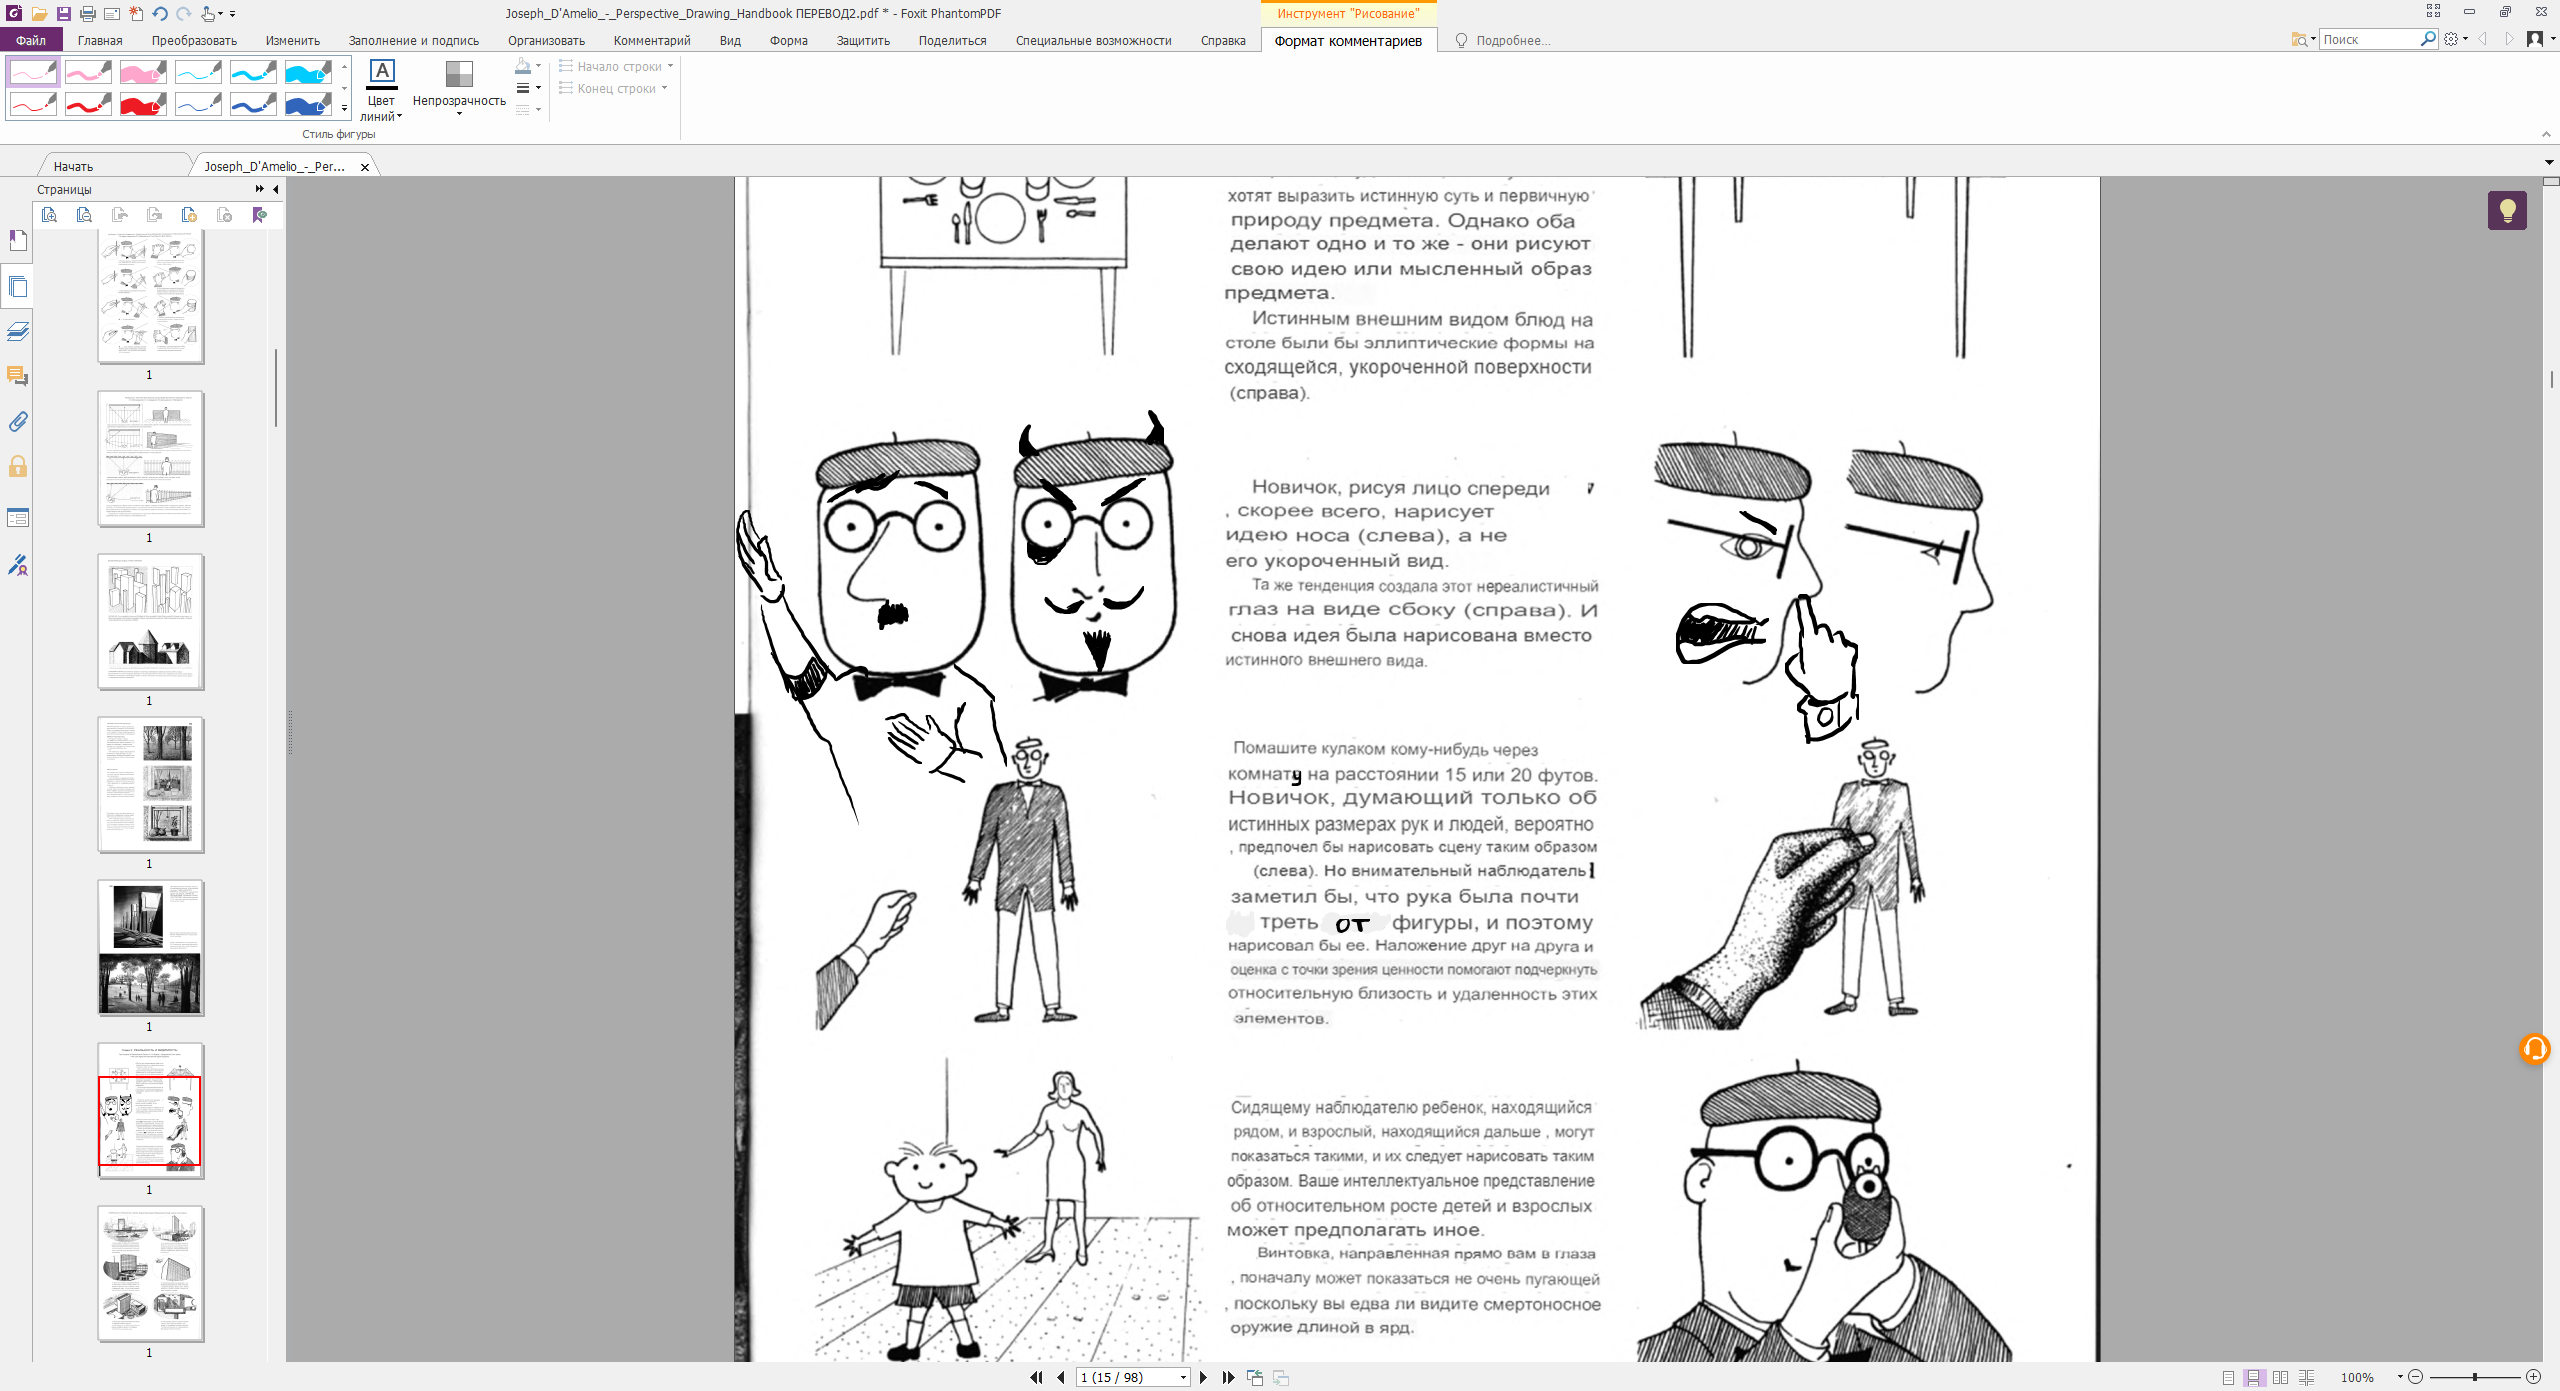The image size is (2560, 1391).
Task: Open the Security lock panel icon
Action: [x=18, y=466]
